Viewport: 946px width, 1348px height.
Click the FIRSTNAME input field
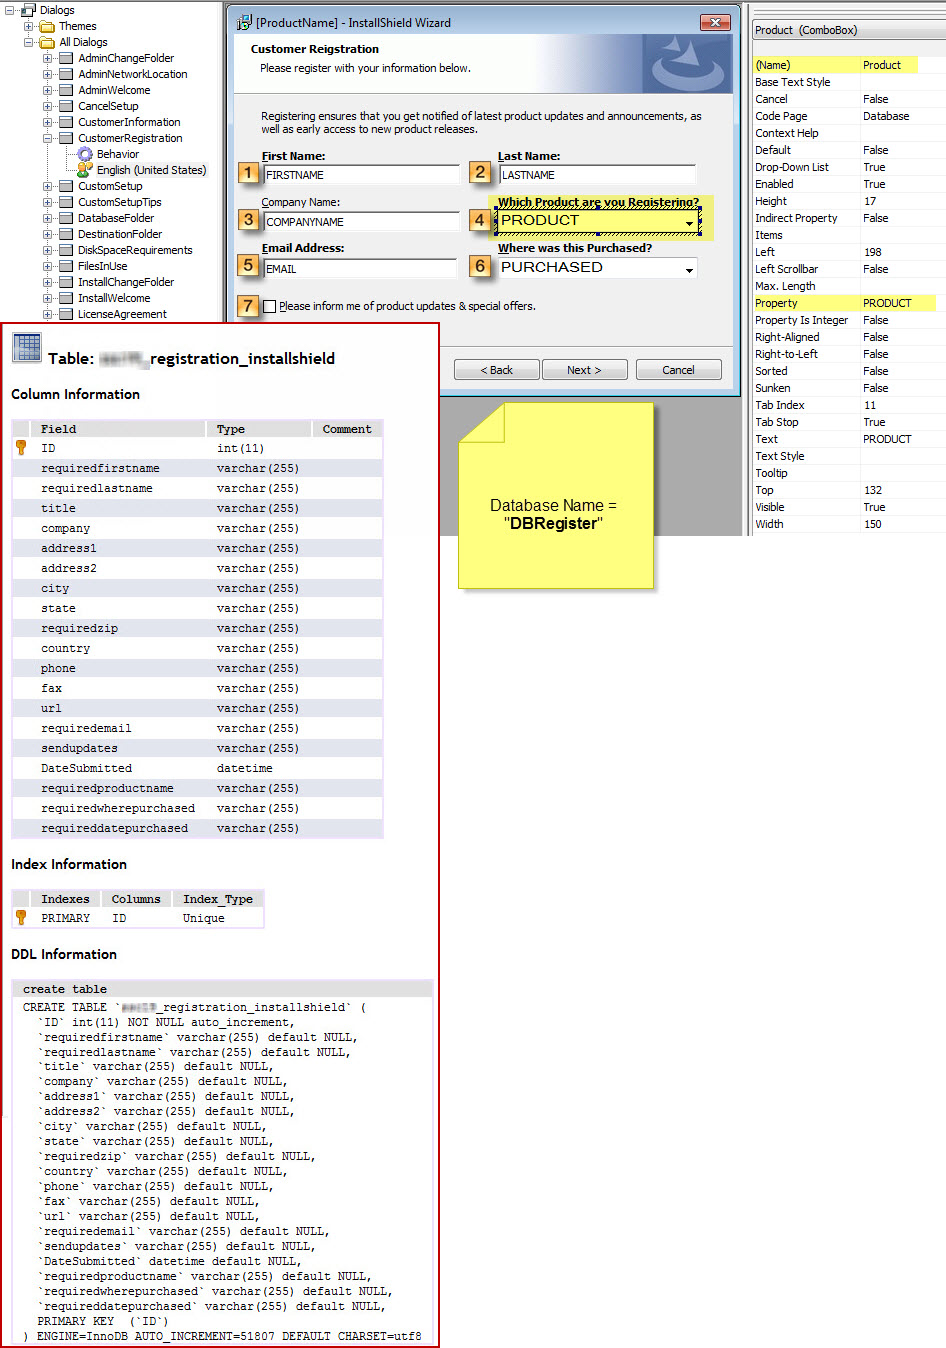[360, 175]
